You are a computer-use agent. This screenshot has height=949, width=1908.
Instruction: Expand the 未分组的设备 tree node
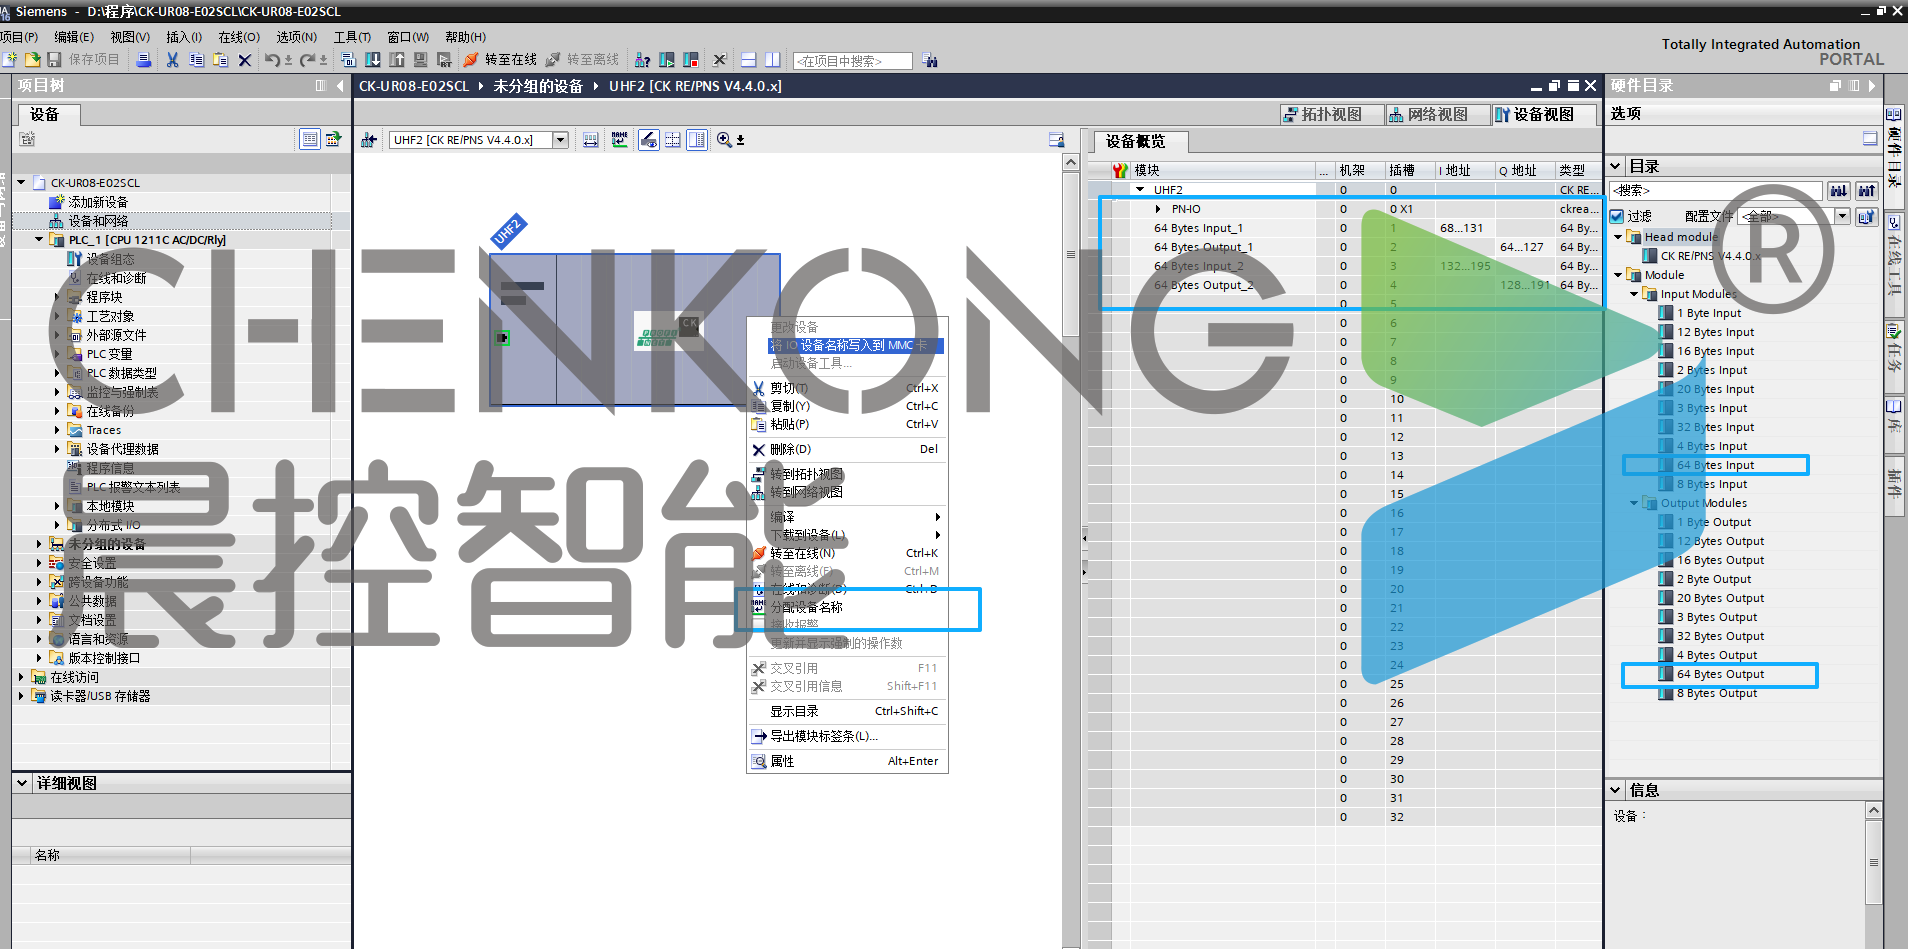39,544
